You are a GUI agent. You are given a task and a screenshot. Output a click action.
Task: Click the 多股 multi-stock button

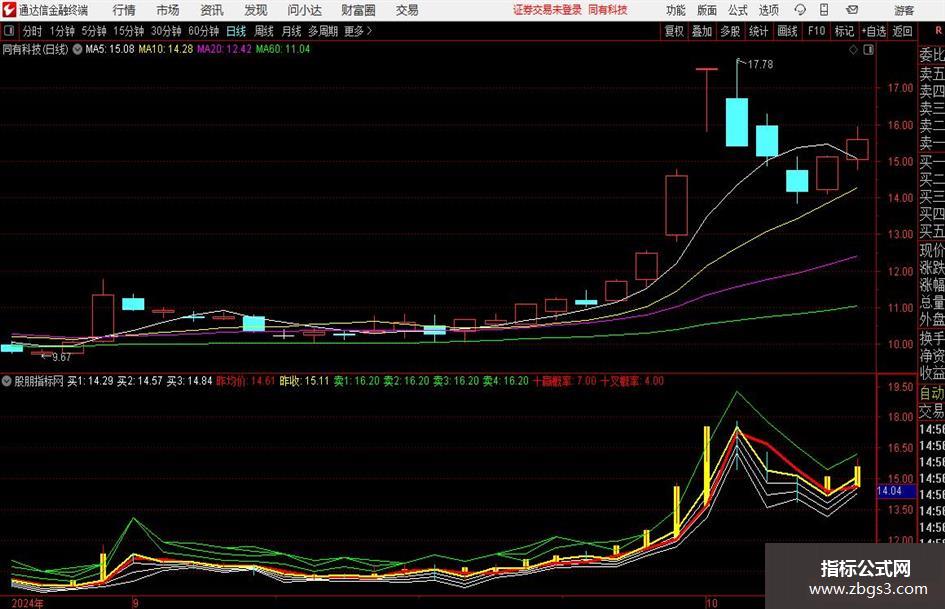pyautogui.click(x=730, y=31)
